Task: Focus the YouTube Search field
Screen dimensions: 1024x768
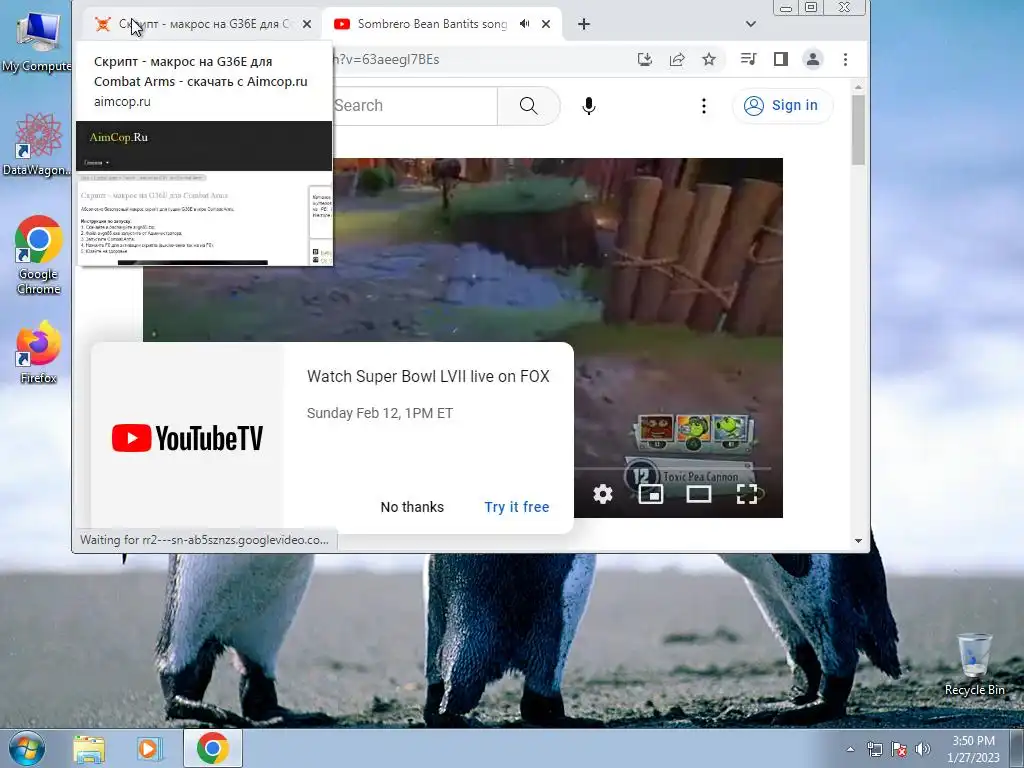Action: (x=415, y=106)
